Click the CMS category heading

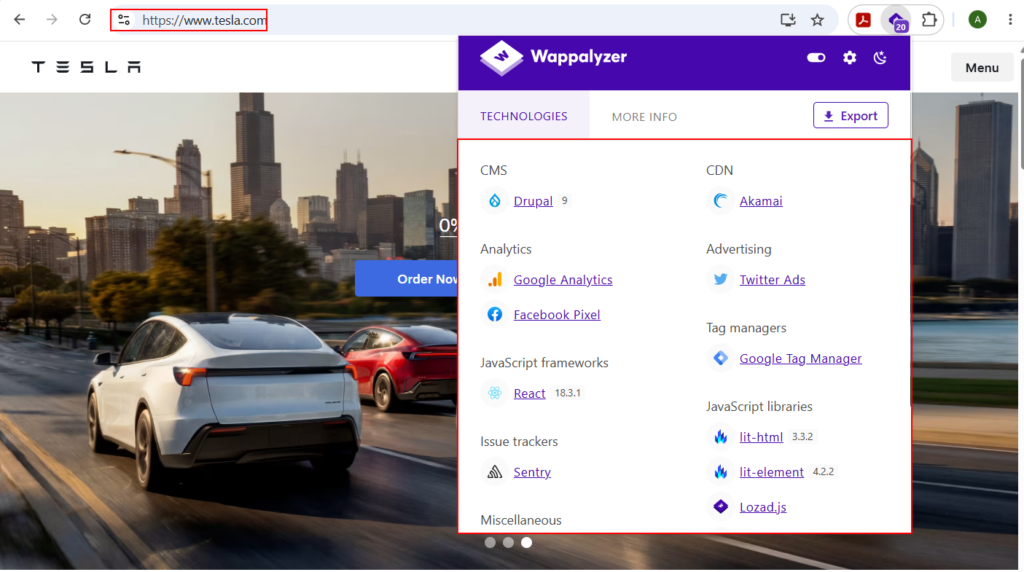coord(493,170)
